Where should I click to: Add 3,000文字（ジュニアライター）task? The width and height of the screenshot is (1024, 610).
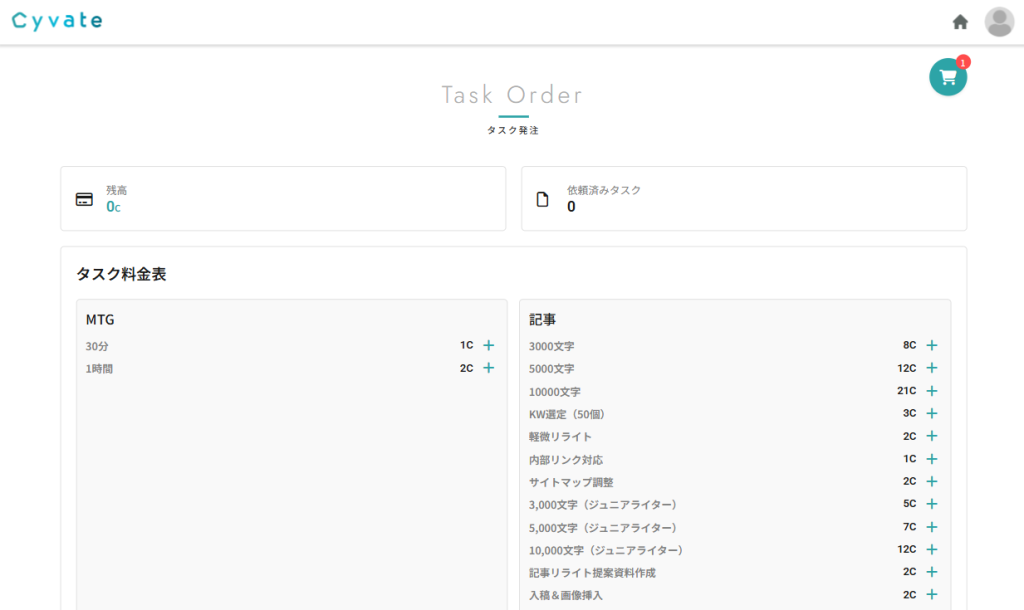pyautogui.click(x=932, y=504)
